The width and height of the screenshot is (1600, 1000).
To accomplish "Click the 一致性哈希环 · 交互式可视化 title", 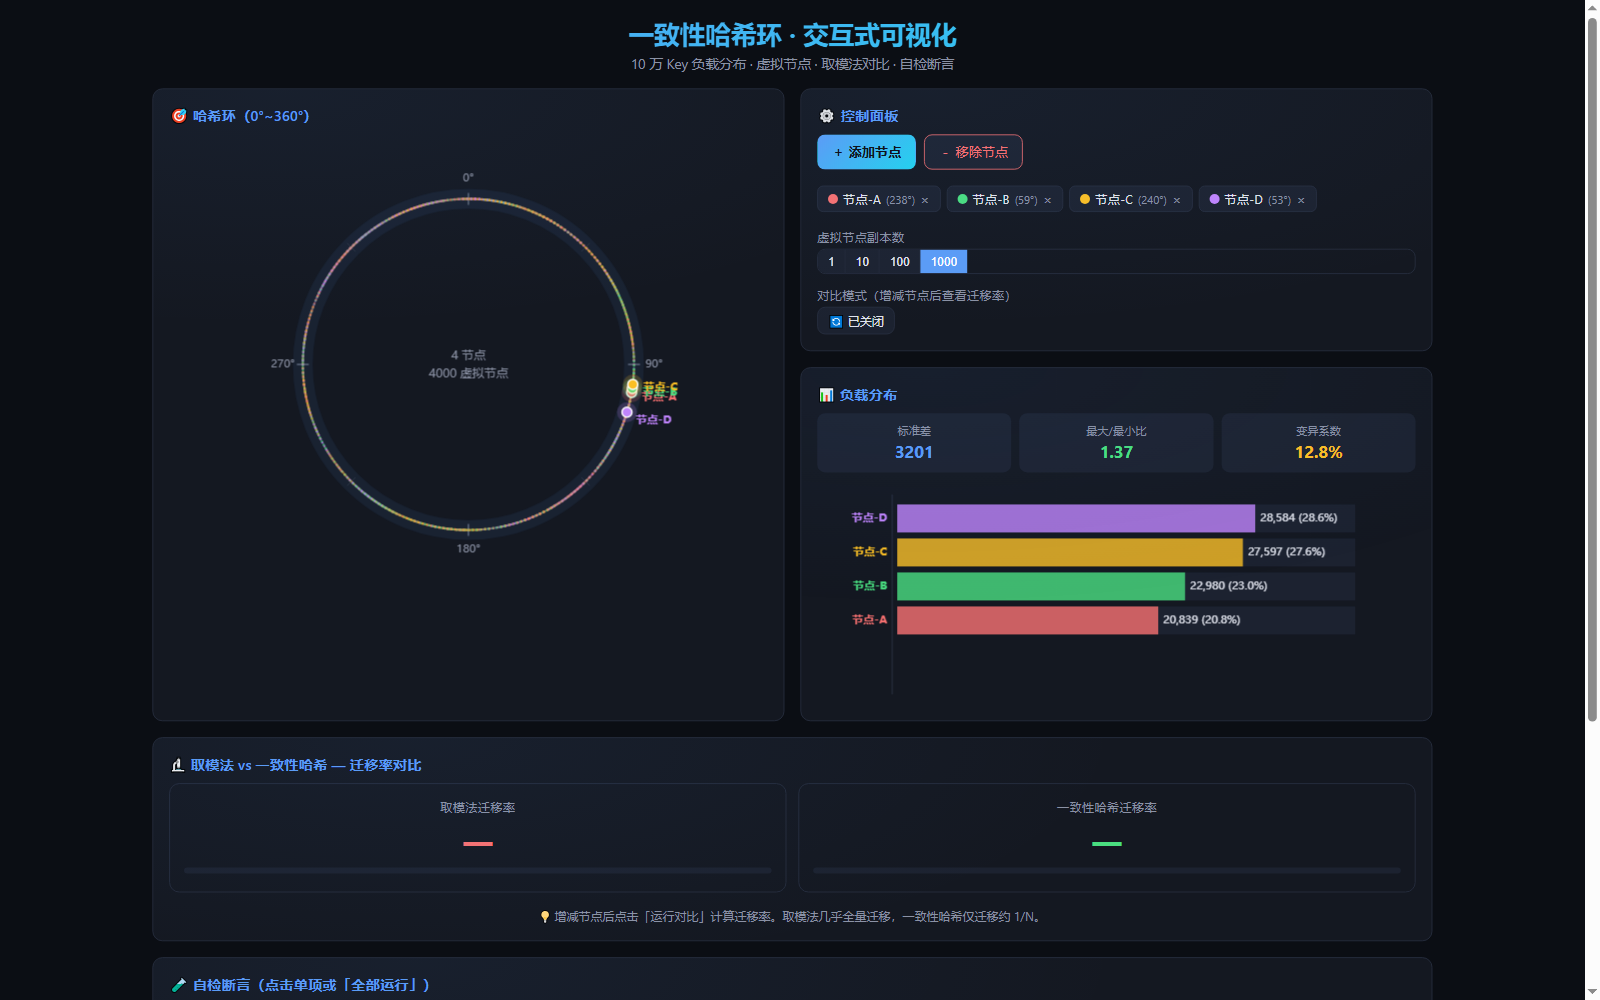I will click(x=792, y=36).
